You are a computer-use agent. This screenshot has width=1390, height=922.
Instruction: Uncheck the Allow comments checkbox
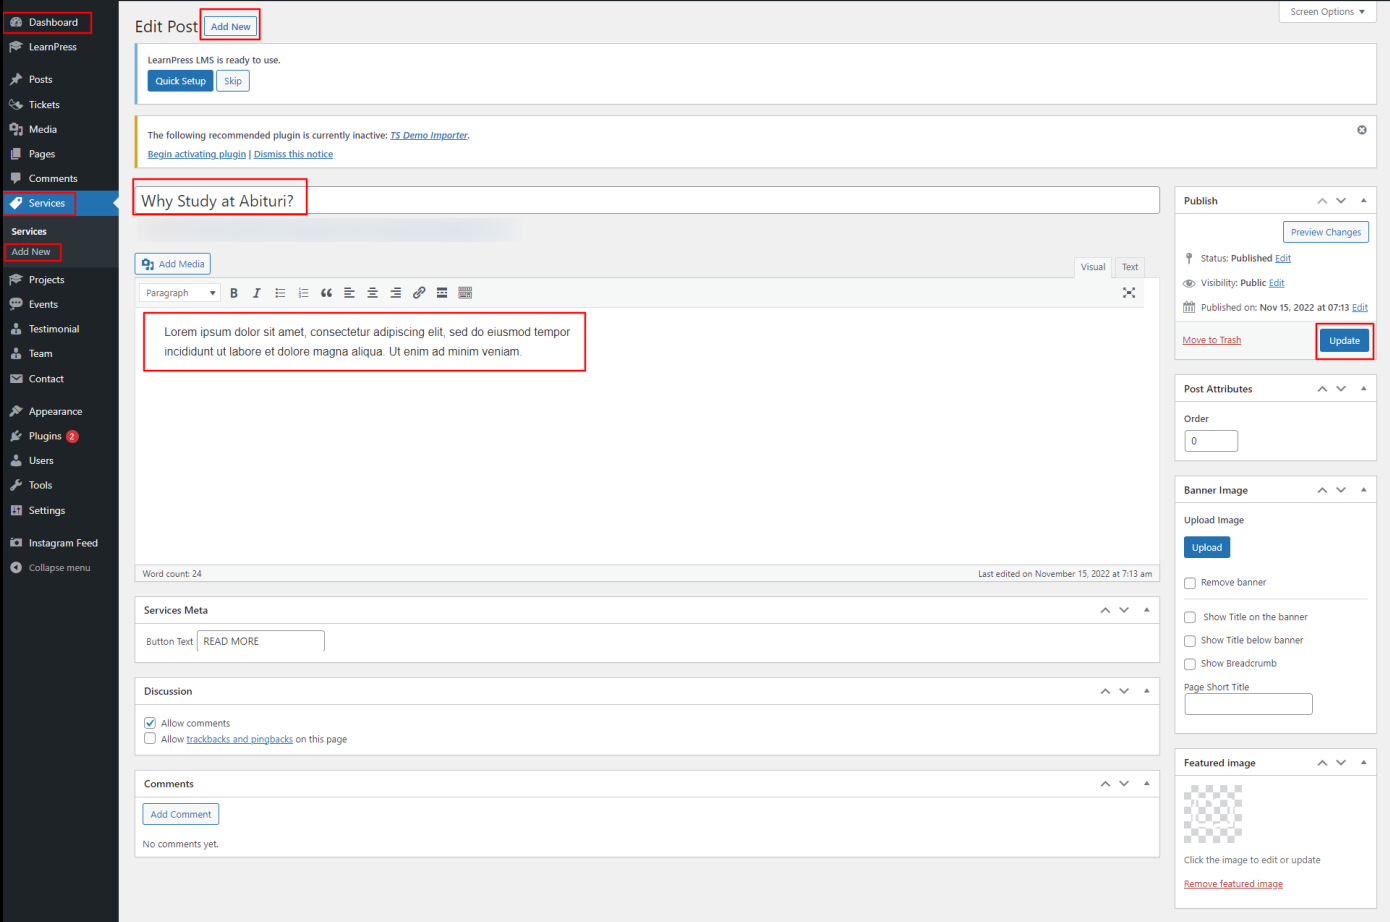pyautogui.click(x=150, y=723)
